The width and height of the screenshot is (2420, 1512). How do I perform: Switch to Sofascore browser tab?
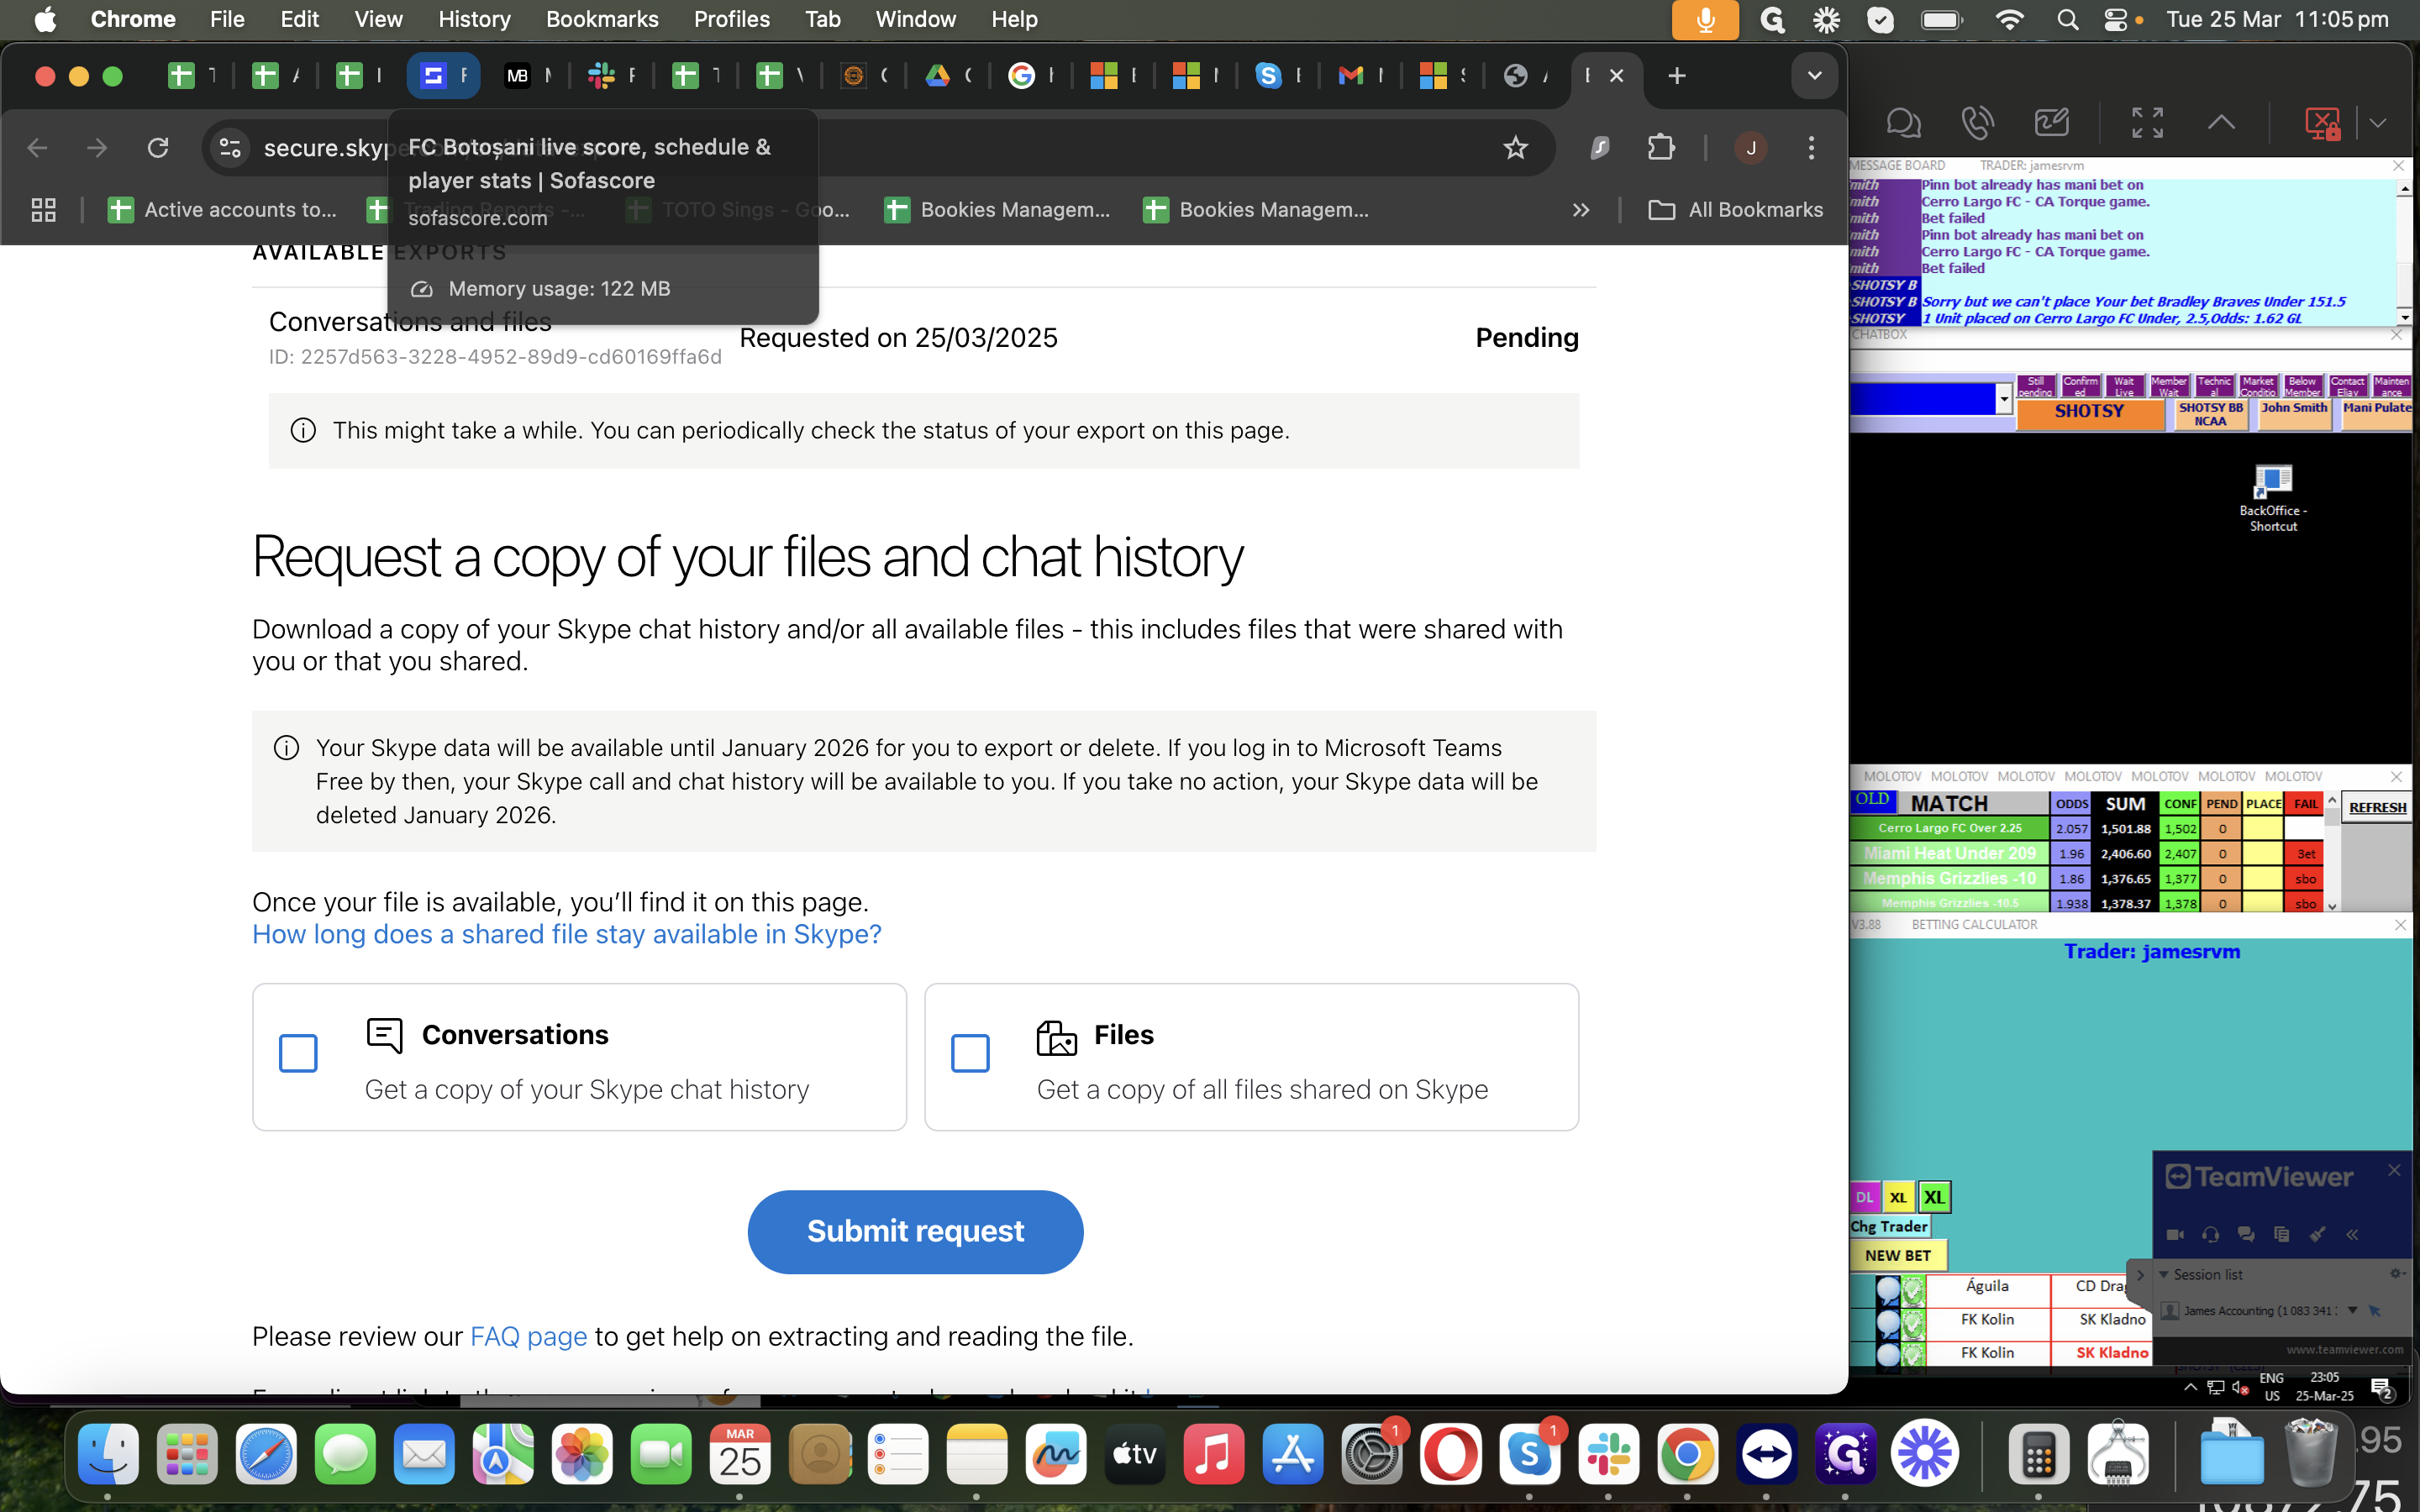tap(443, 76)
